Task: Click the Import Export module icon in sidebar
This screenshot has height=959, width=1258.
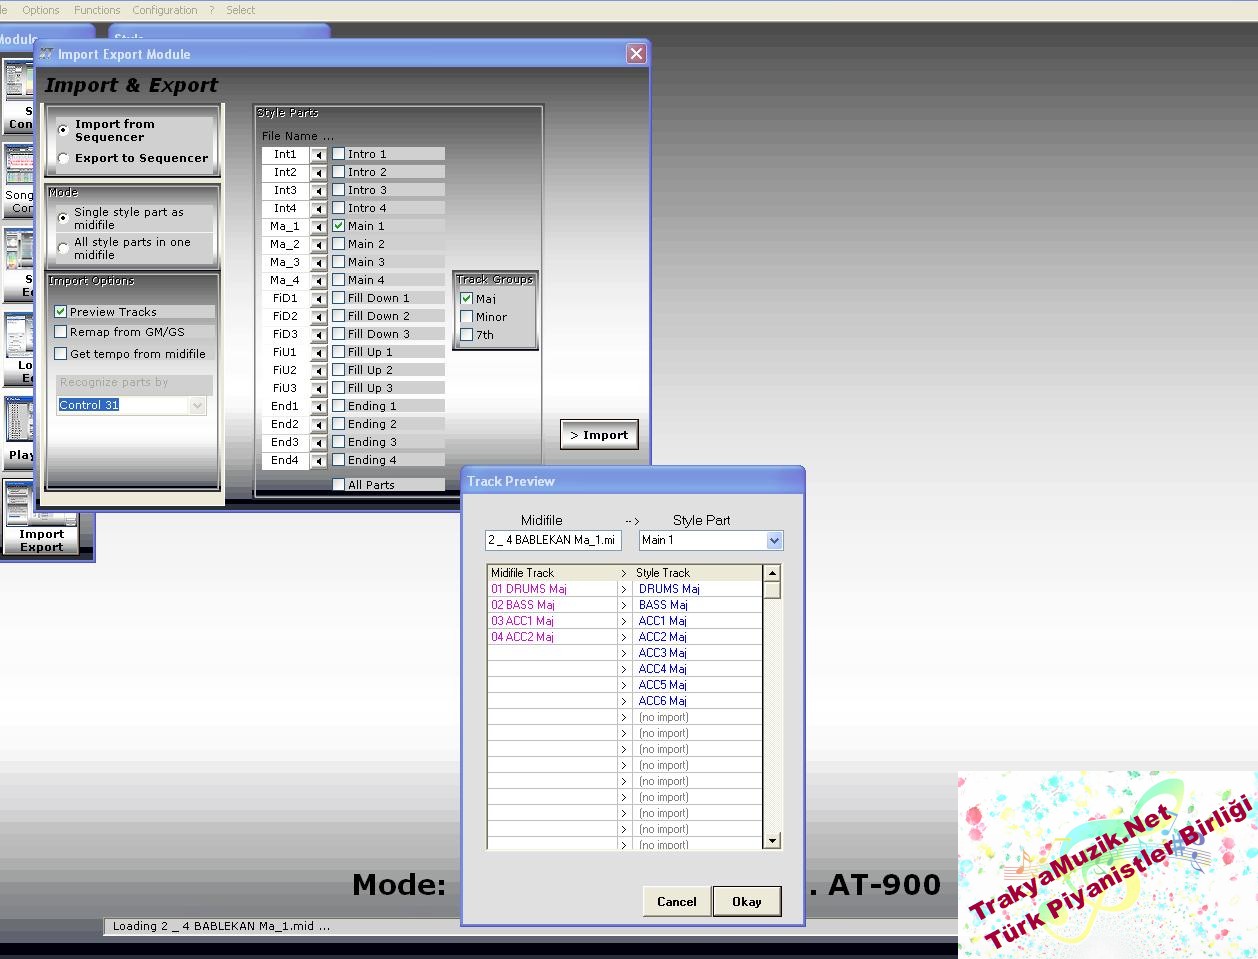Action: (x=41, y=516)
